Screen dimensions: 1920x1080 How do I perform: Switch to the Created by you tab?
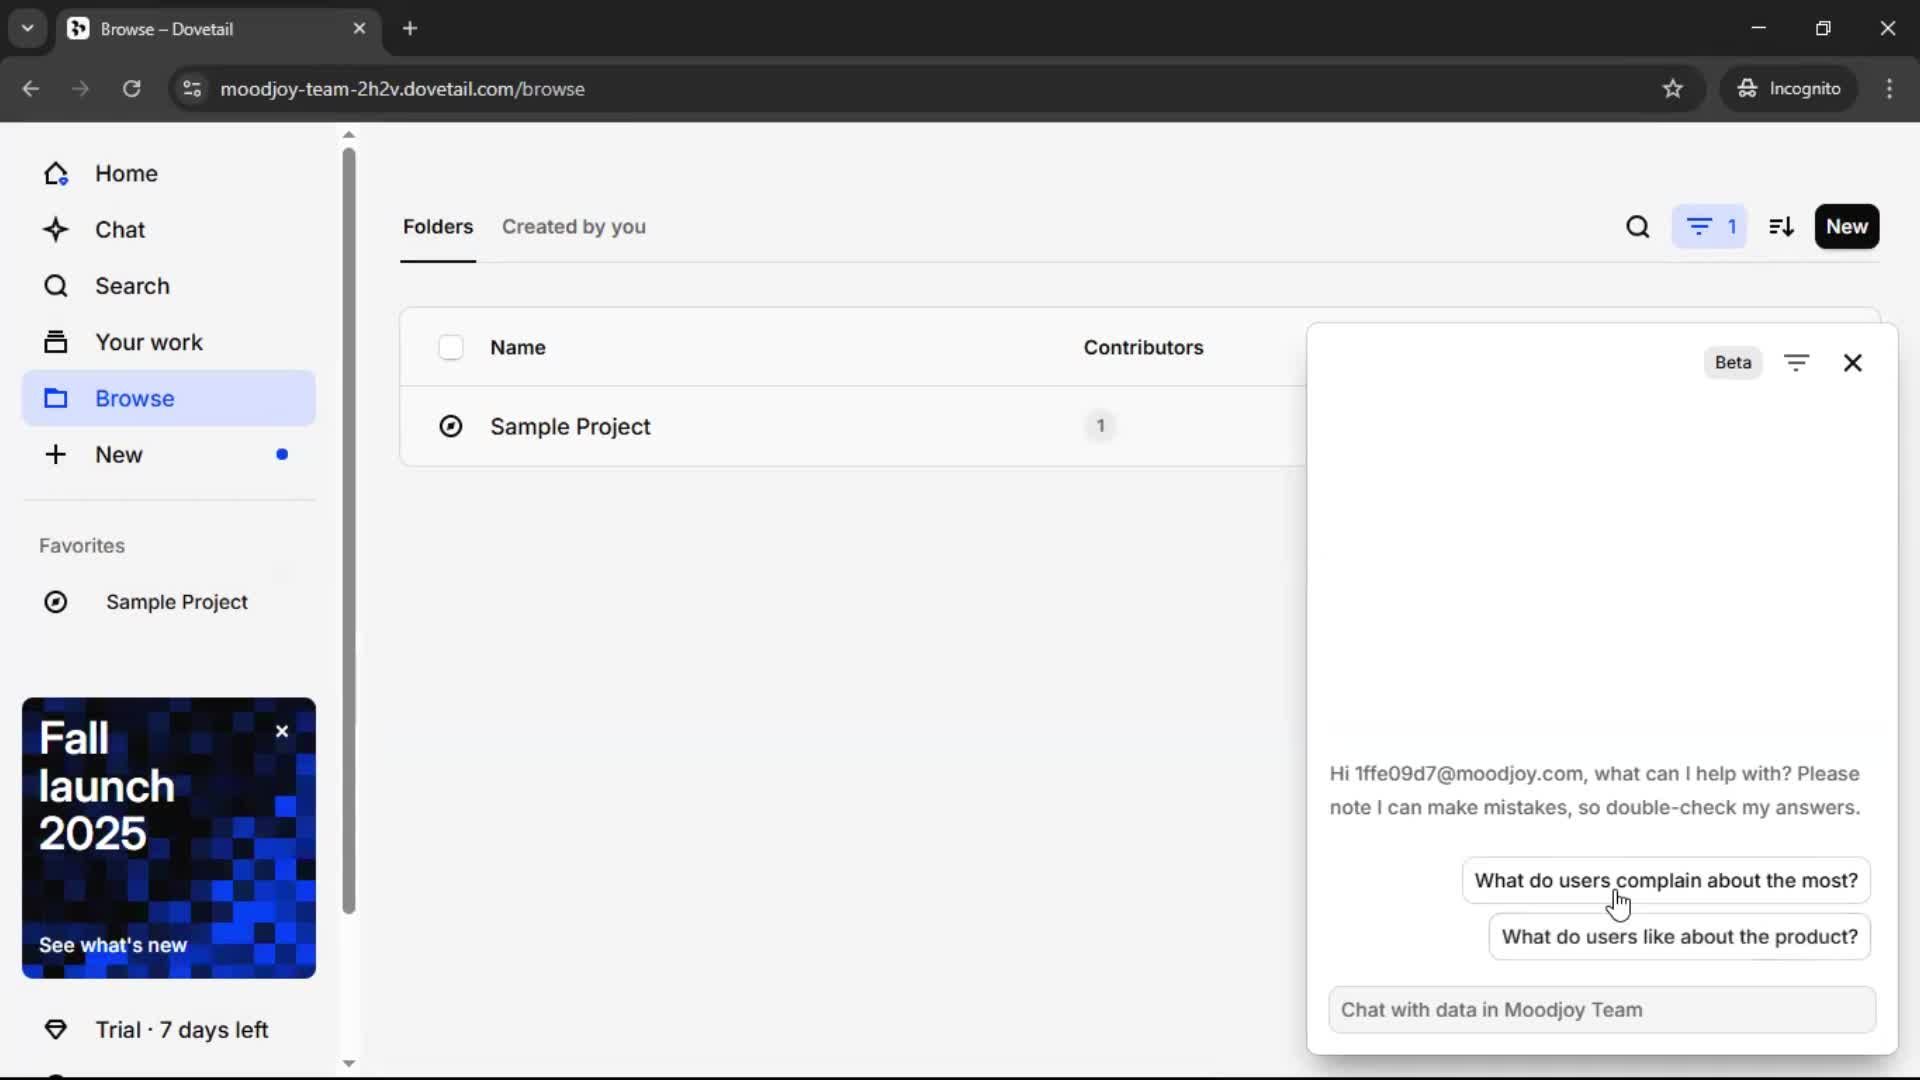(x=573, y=227)
